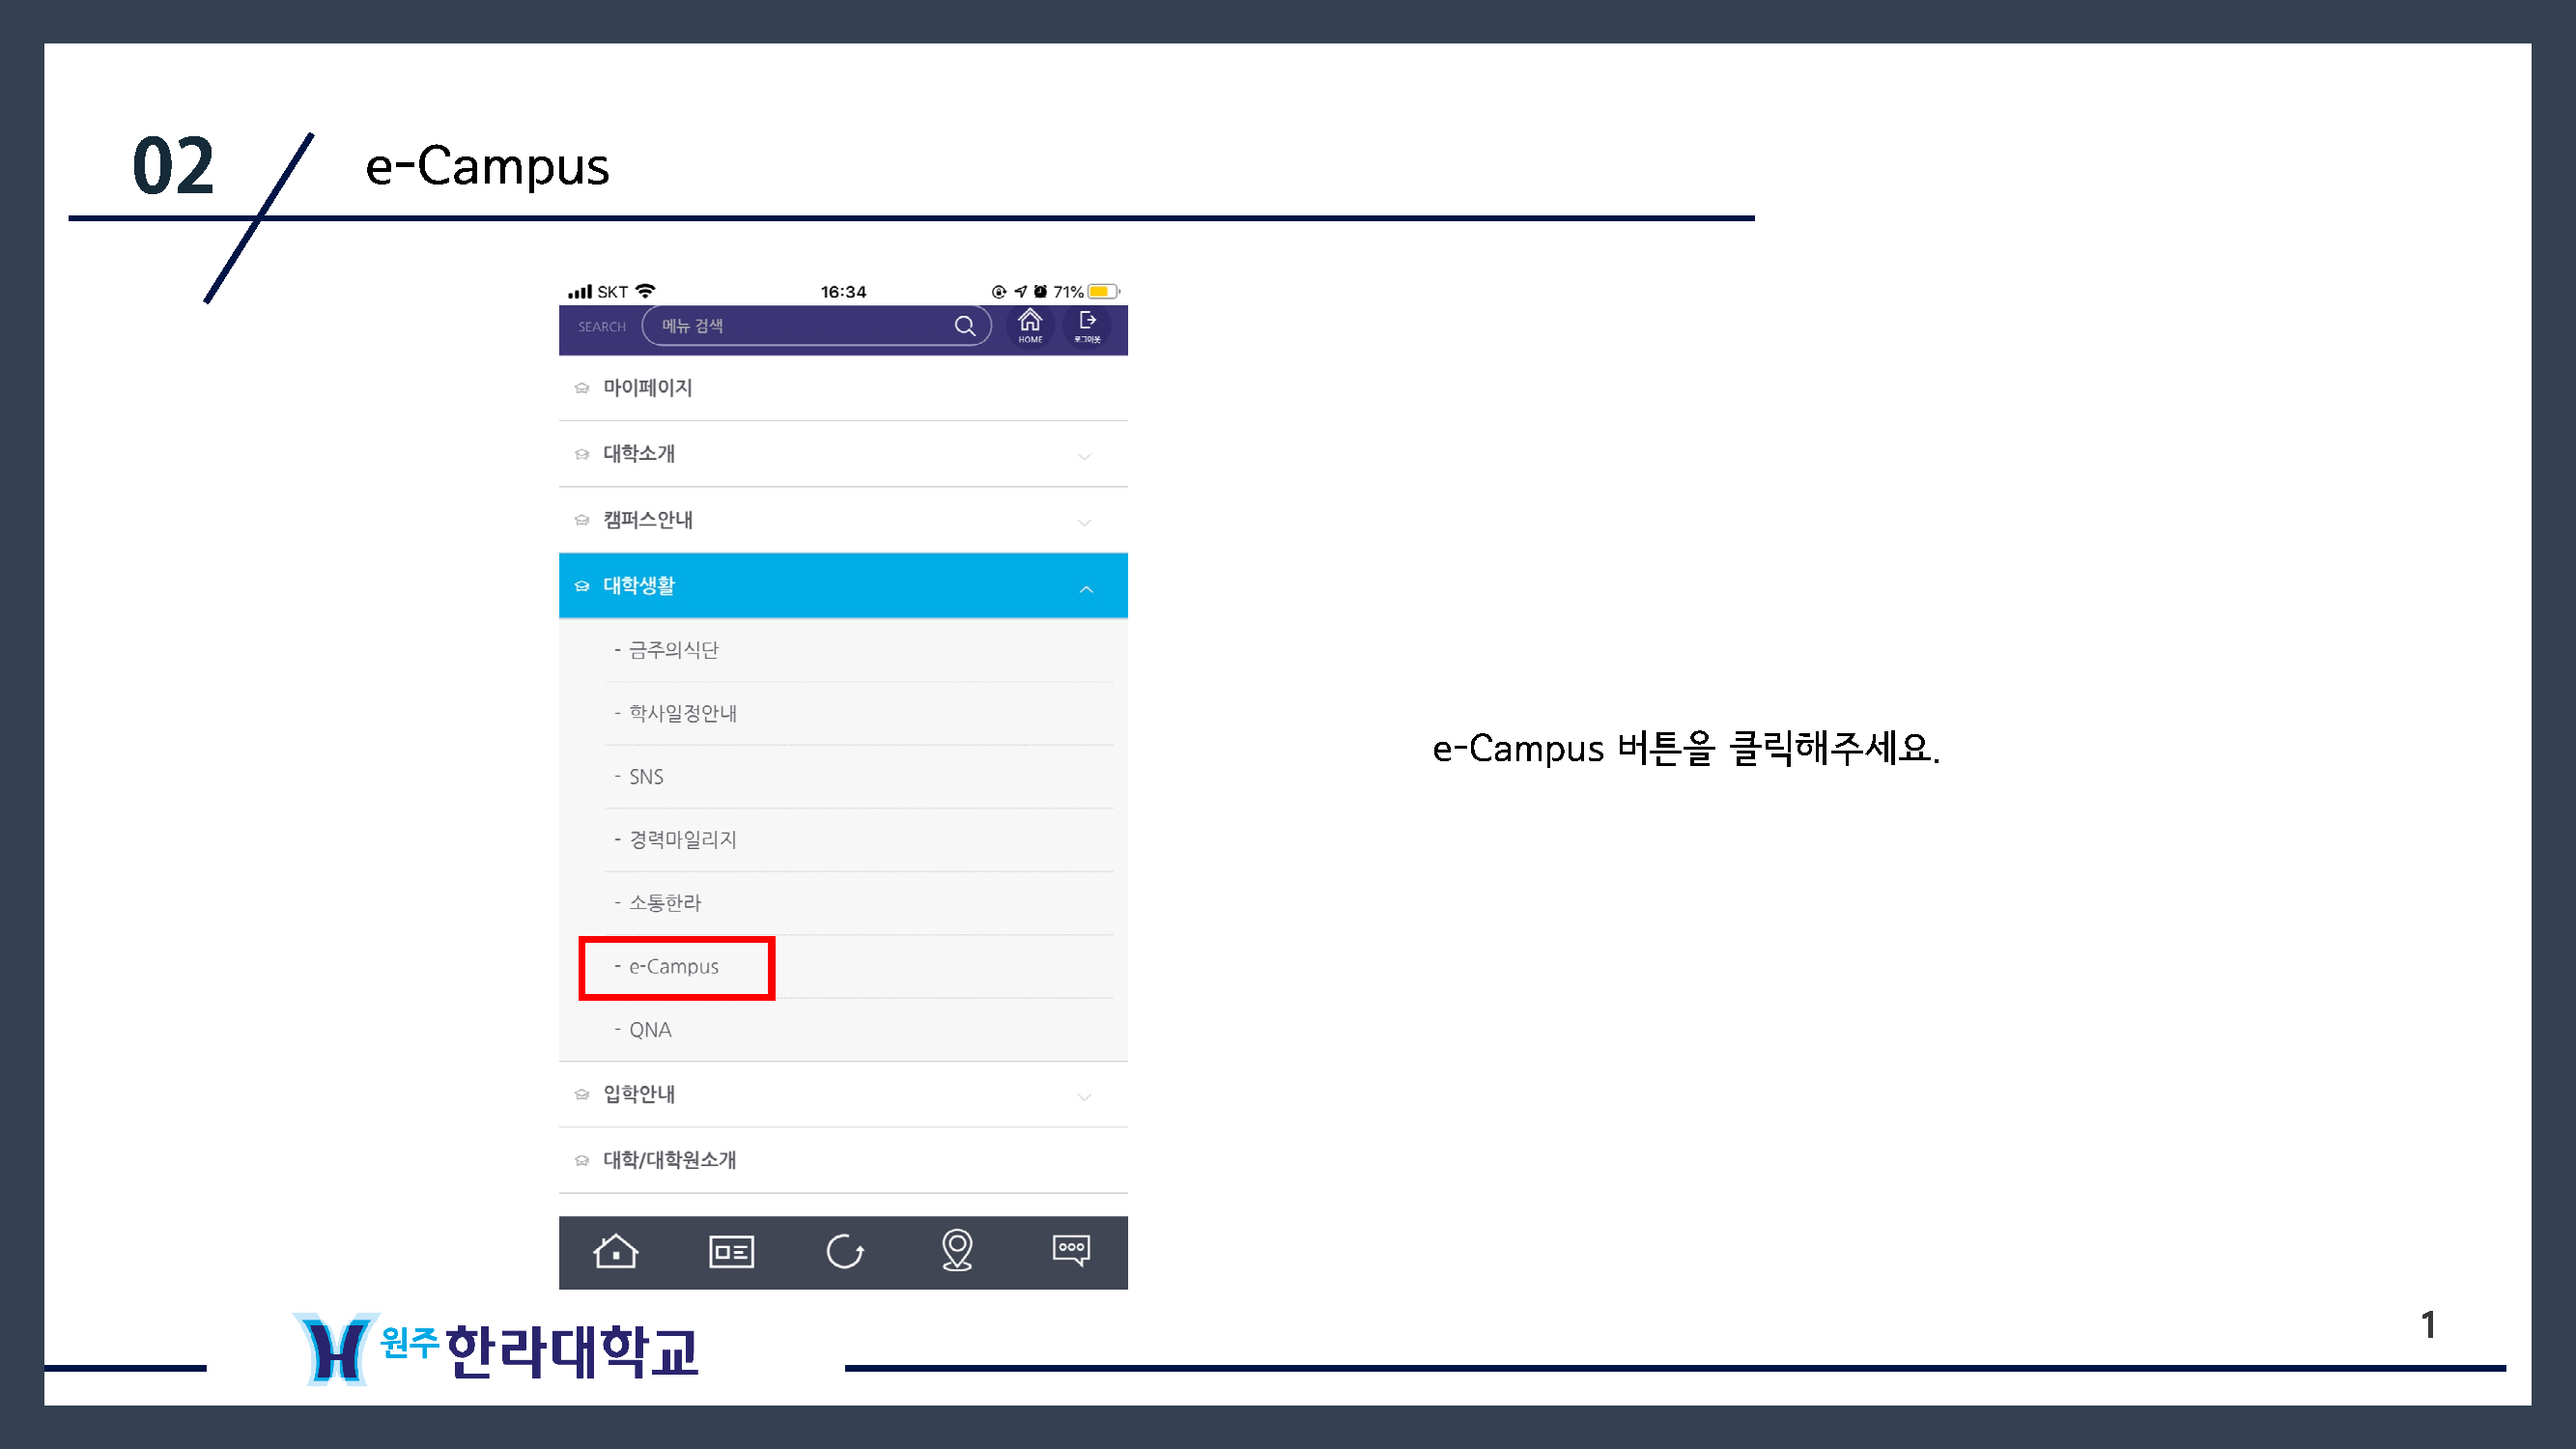
Task: Click the e-Campus submenu link
Action: (x=673, y=967)
